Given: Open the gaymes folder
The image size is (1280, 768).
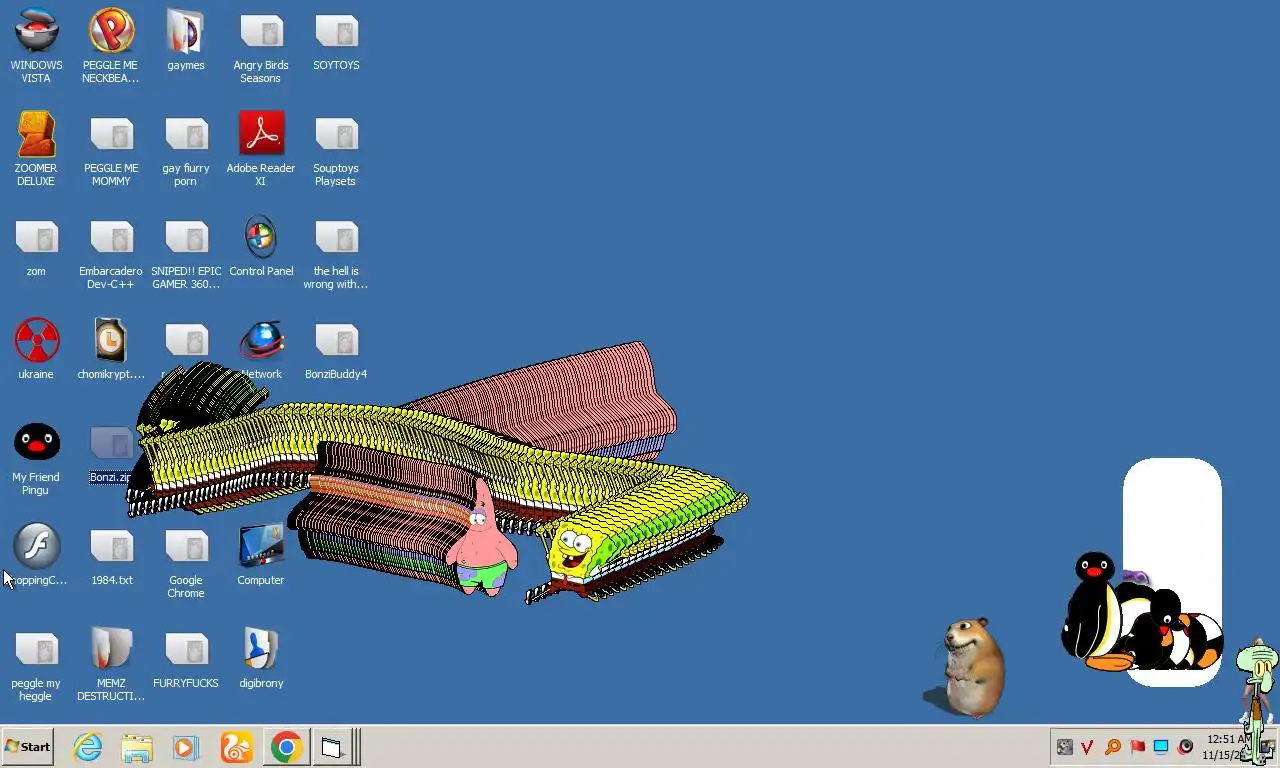Looking at the screenshot, I should tap(186, 40).
